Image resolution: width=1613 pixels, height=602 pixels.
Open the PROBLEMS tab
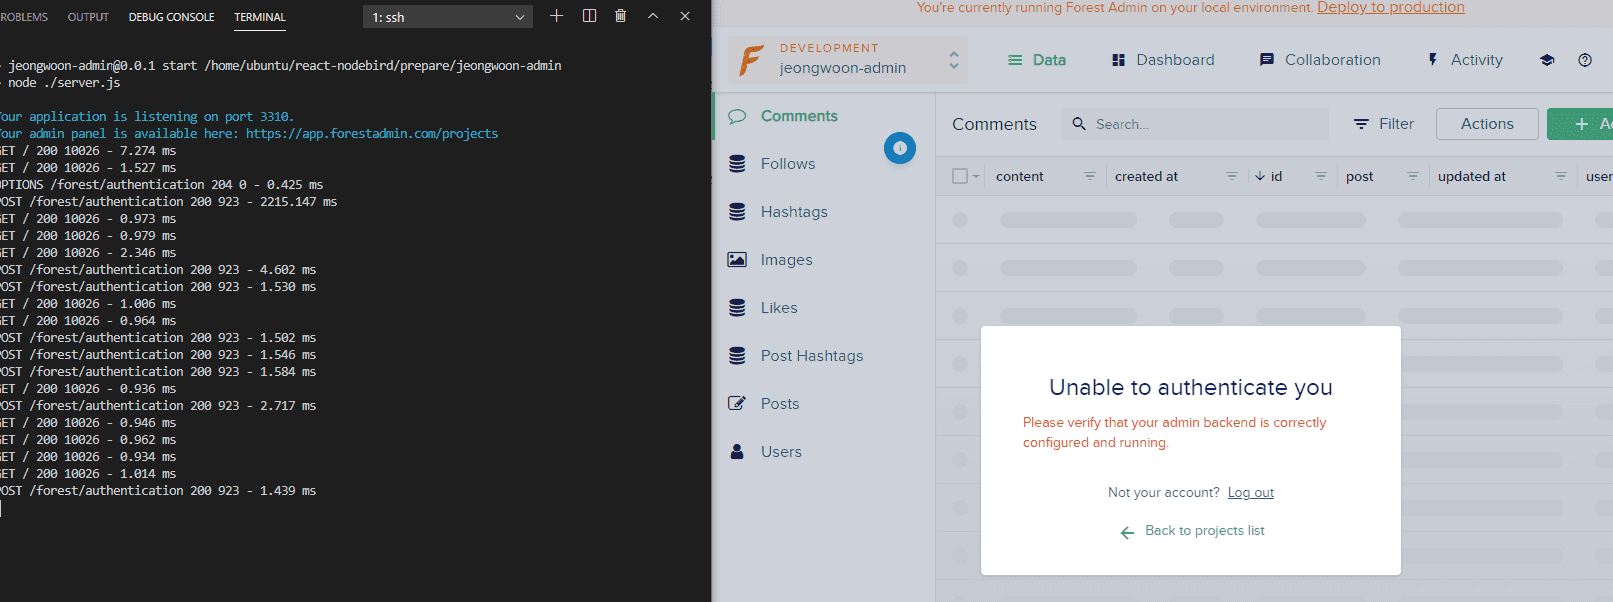(24, 17)
